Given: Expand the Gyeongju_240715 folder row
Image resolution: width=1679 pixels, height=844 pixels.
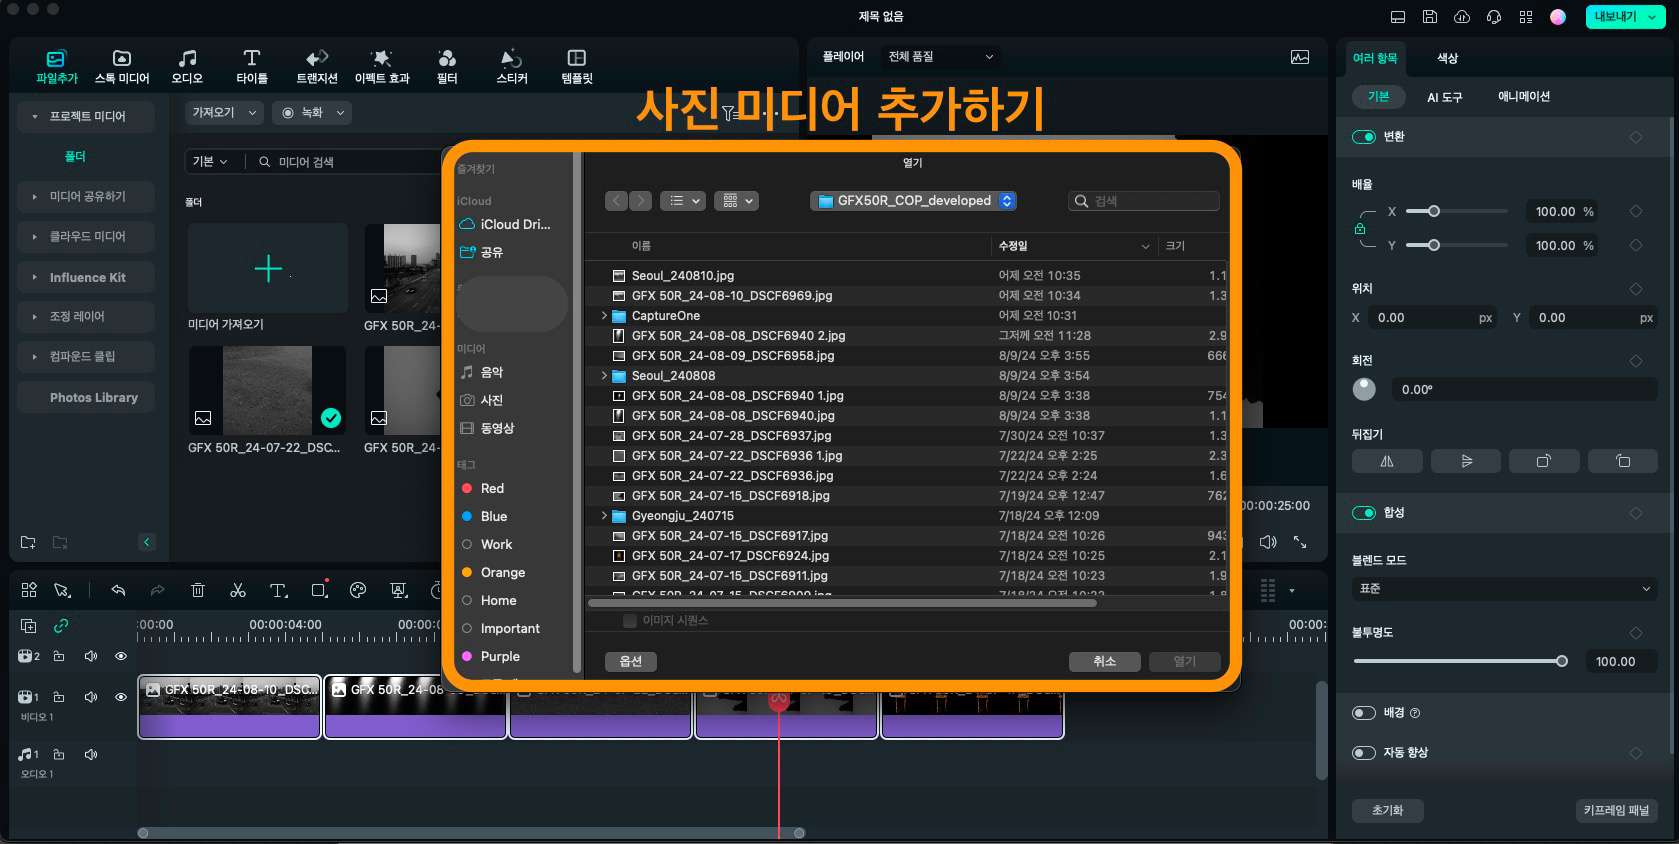Looking at the screenshot, I should (604, 516).
